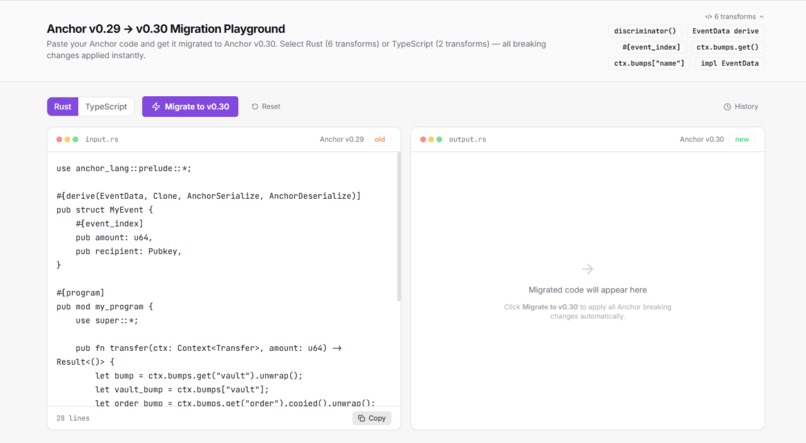This screenshot has height=443, width=806.
Task: Click the ctx.bumps["name"] transform chip
Action: click(x=649, y=63)
